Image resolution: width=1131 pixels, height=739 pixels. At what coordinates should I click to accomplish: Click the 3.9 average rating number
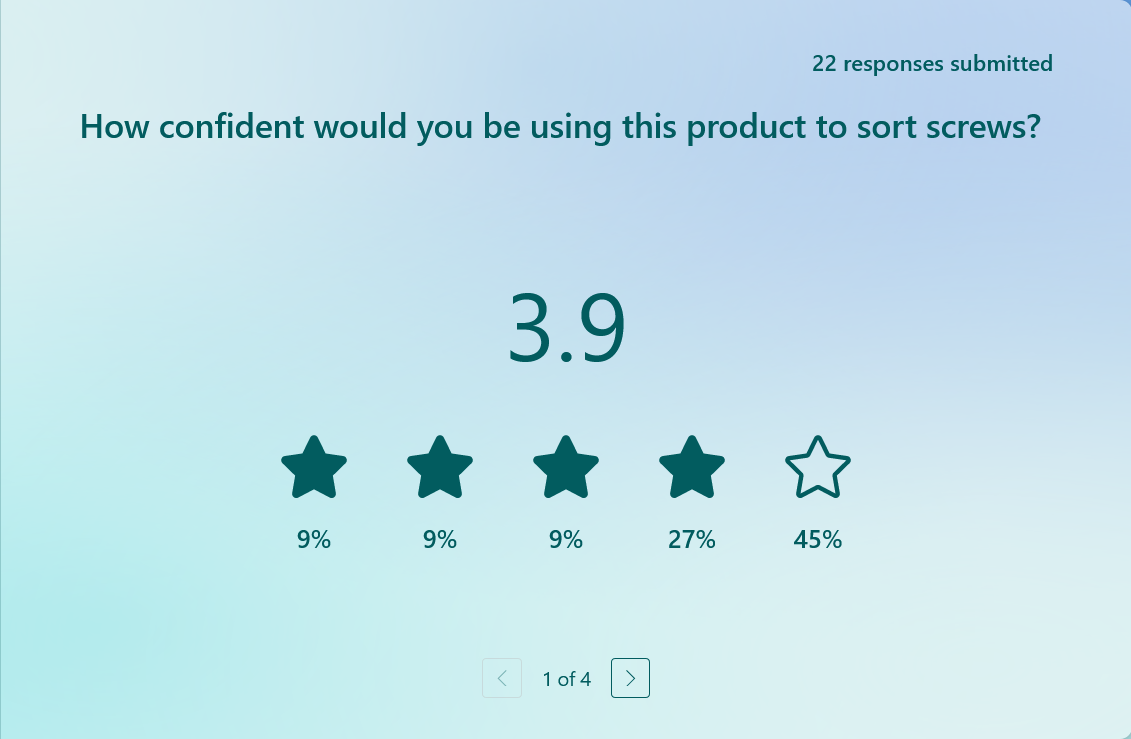[566, 329]
